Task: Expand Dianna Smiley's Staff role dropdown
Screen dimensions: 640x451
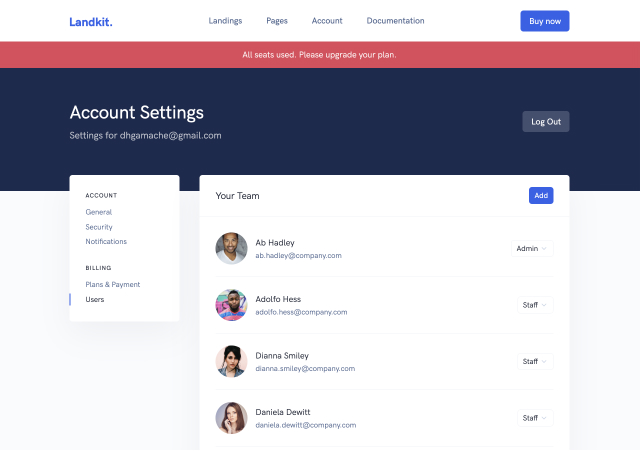Action: (x=534, y=361)
